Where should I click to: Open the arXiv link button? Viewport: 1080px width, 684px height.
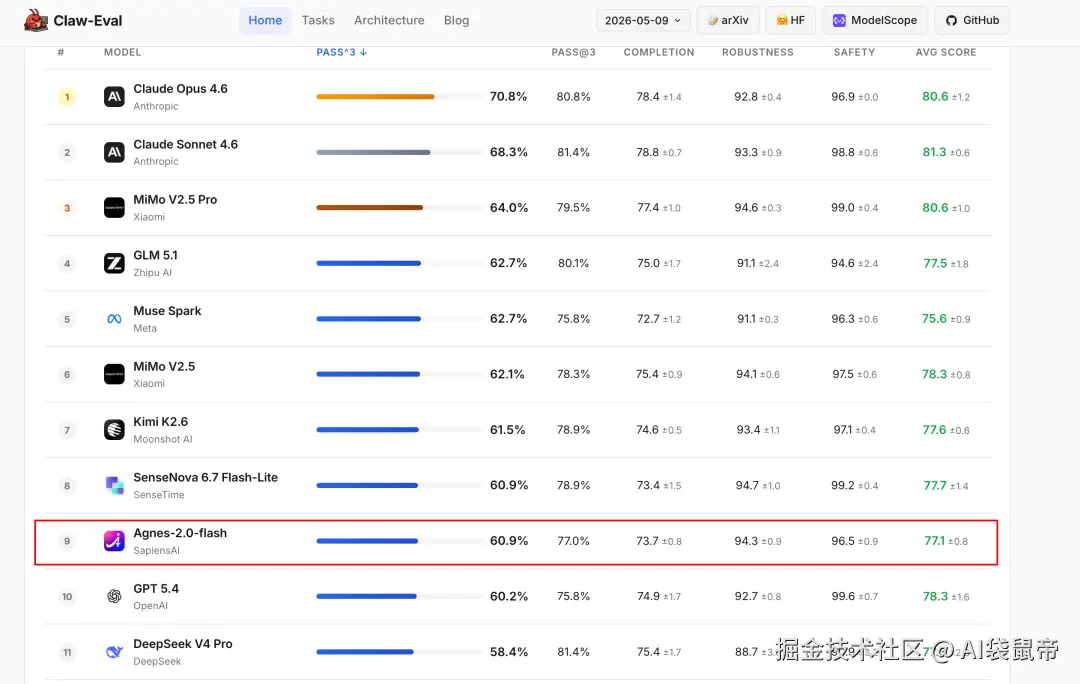pyautogui.click(x=728, y=21)
